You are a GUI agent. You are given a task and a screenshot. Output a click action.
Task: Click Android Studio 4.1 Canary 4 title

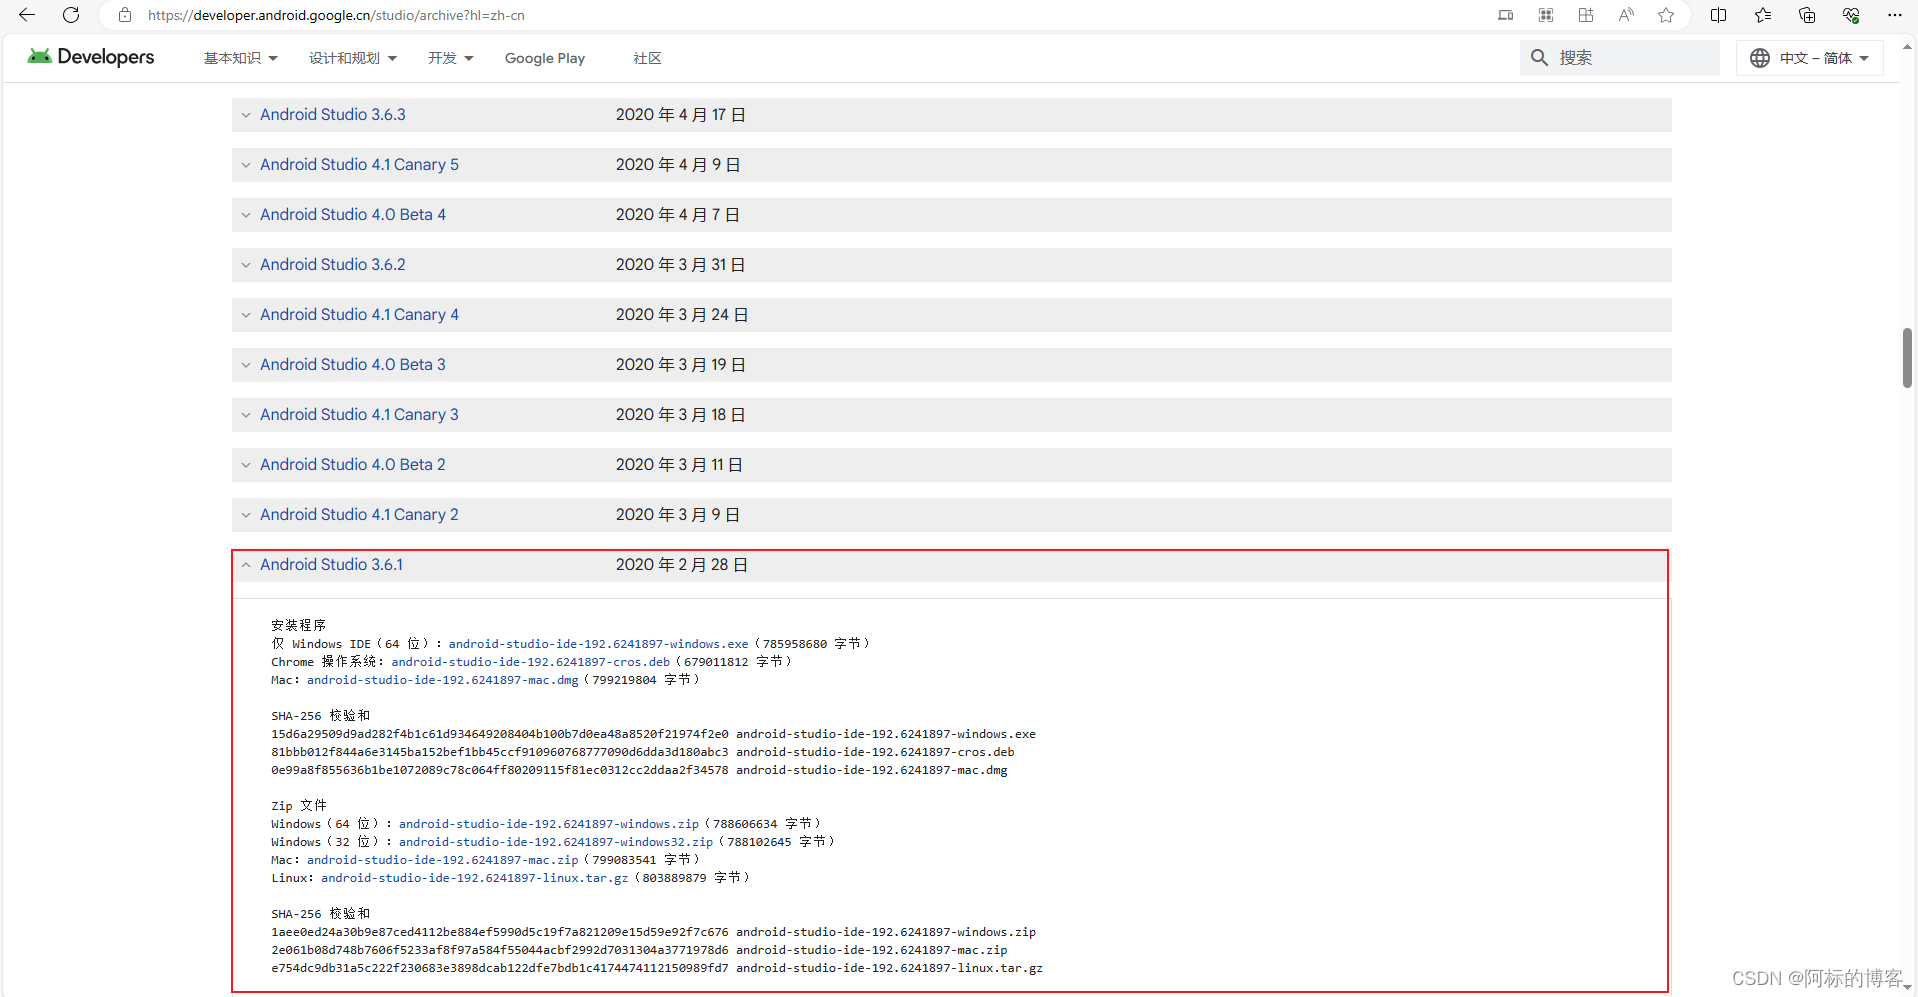[359, 315]
